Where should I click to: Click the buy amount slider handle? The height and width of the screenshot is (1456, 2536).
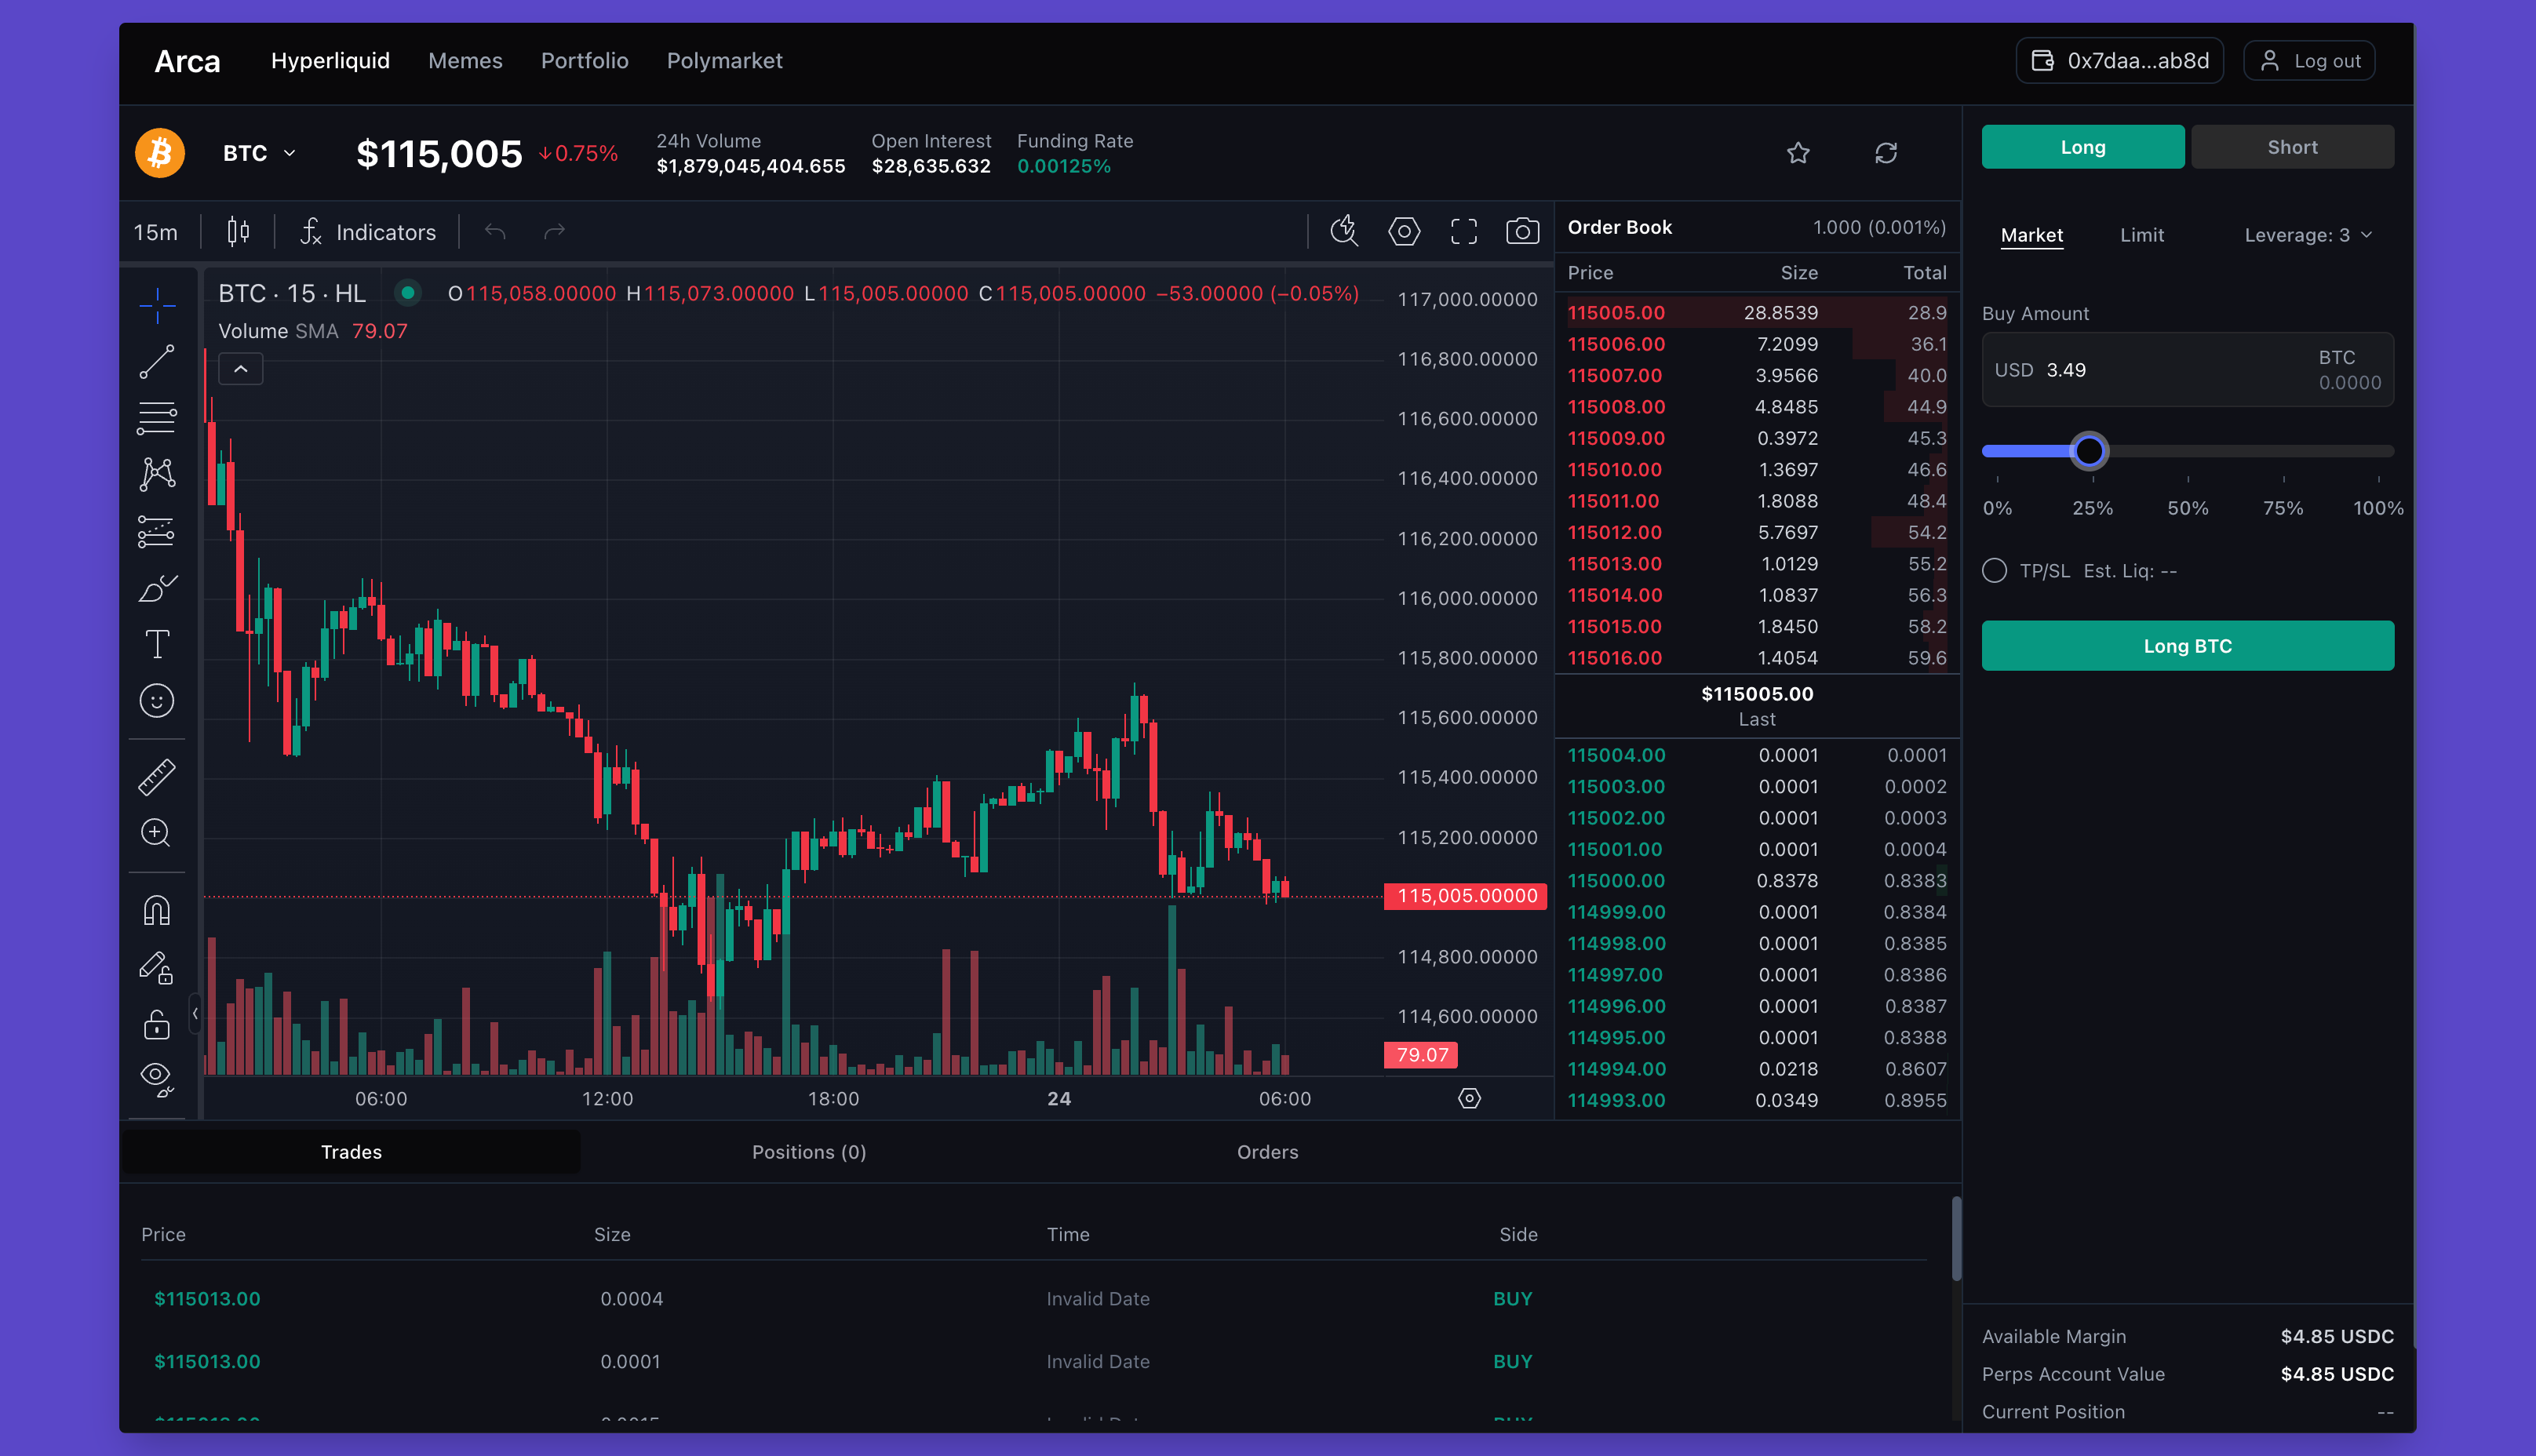2089,451
